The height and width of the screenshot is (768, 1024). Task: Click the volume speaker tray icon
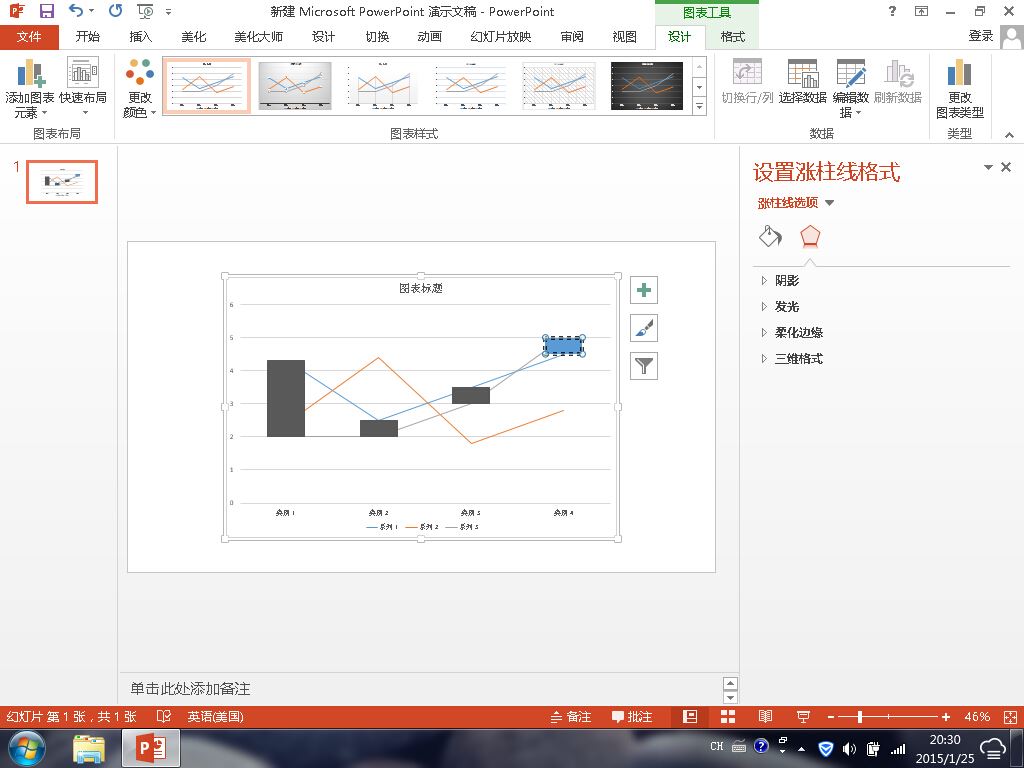click(849, 748)
